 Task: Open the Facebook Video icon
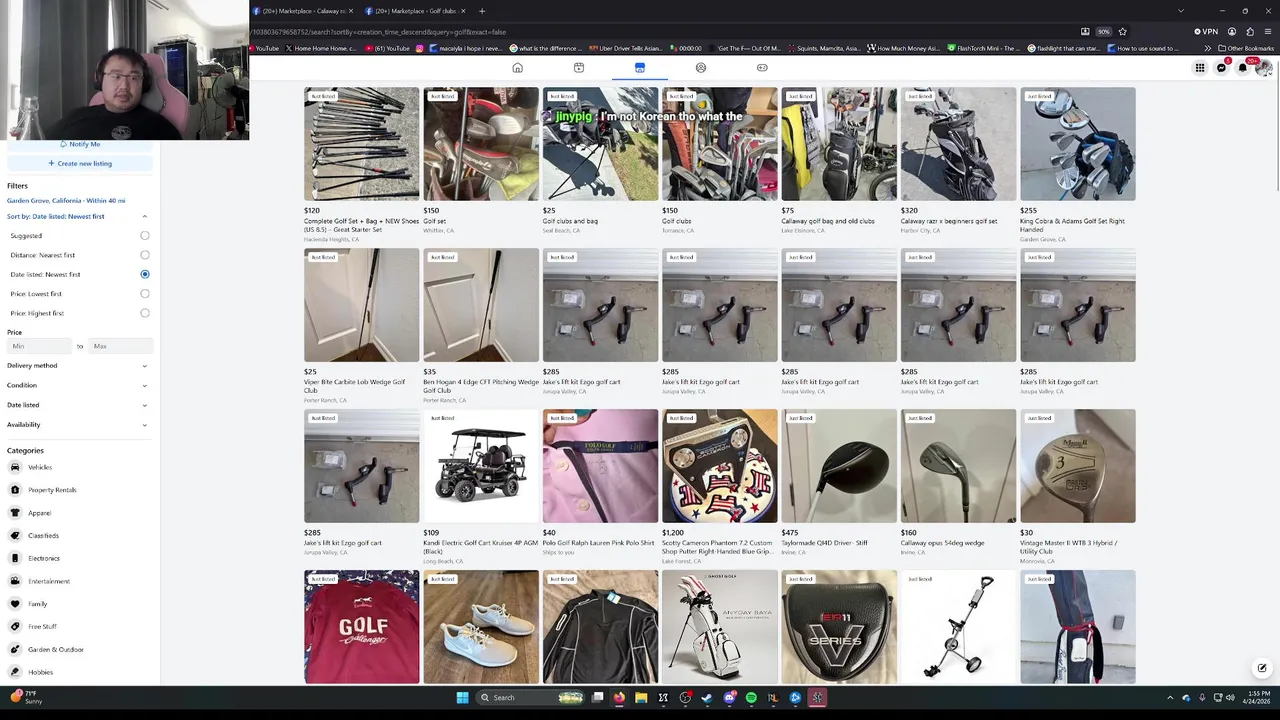click(578, 68)
